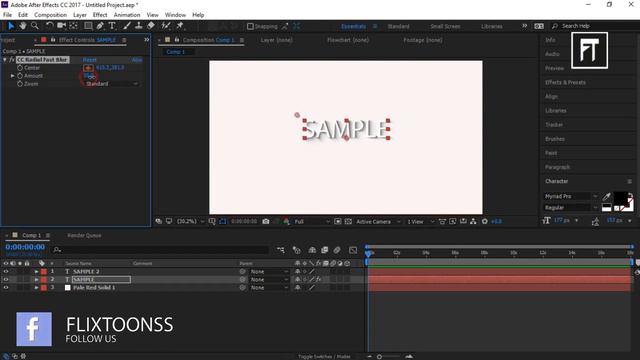Click the Center point crosshair picker
This screenshot has height=360, width=640.
pyautogui.click(x=88, y=68)
